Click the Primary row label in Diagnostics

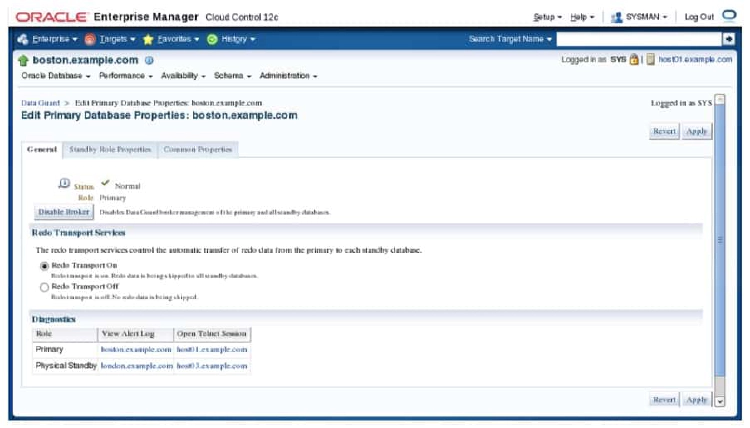49,350
